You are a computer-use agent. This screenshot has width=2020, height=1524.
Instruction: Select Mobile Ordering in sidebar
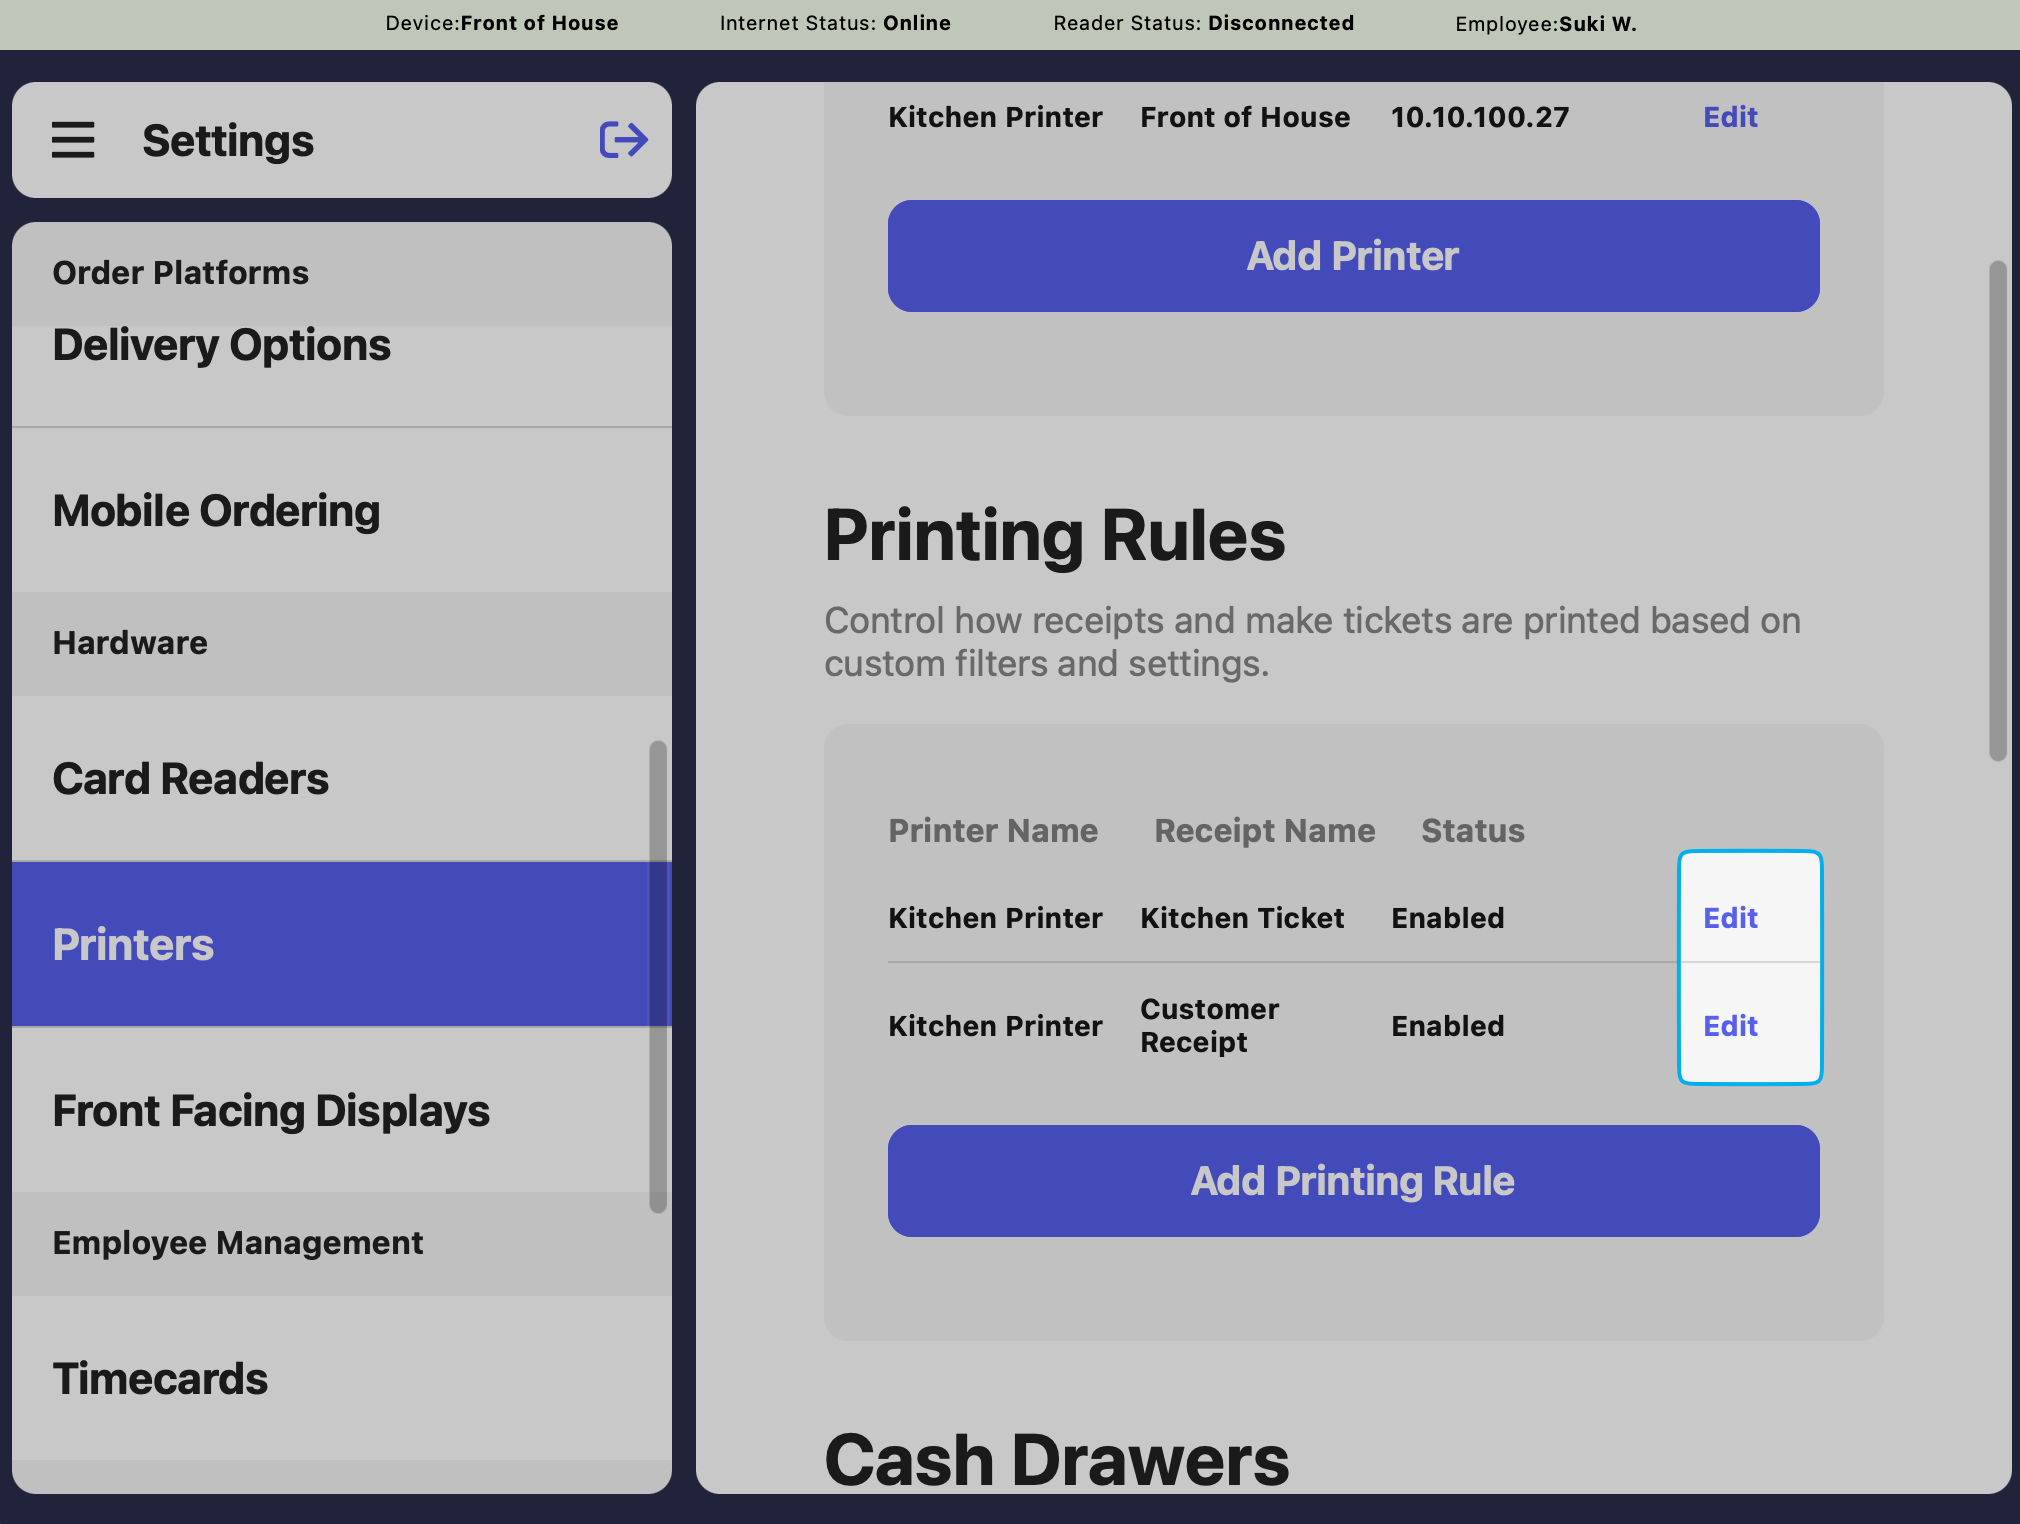point(217,511)
